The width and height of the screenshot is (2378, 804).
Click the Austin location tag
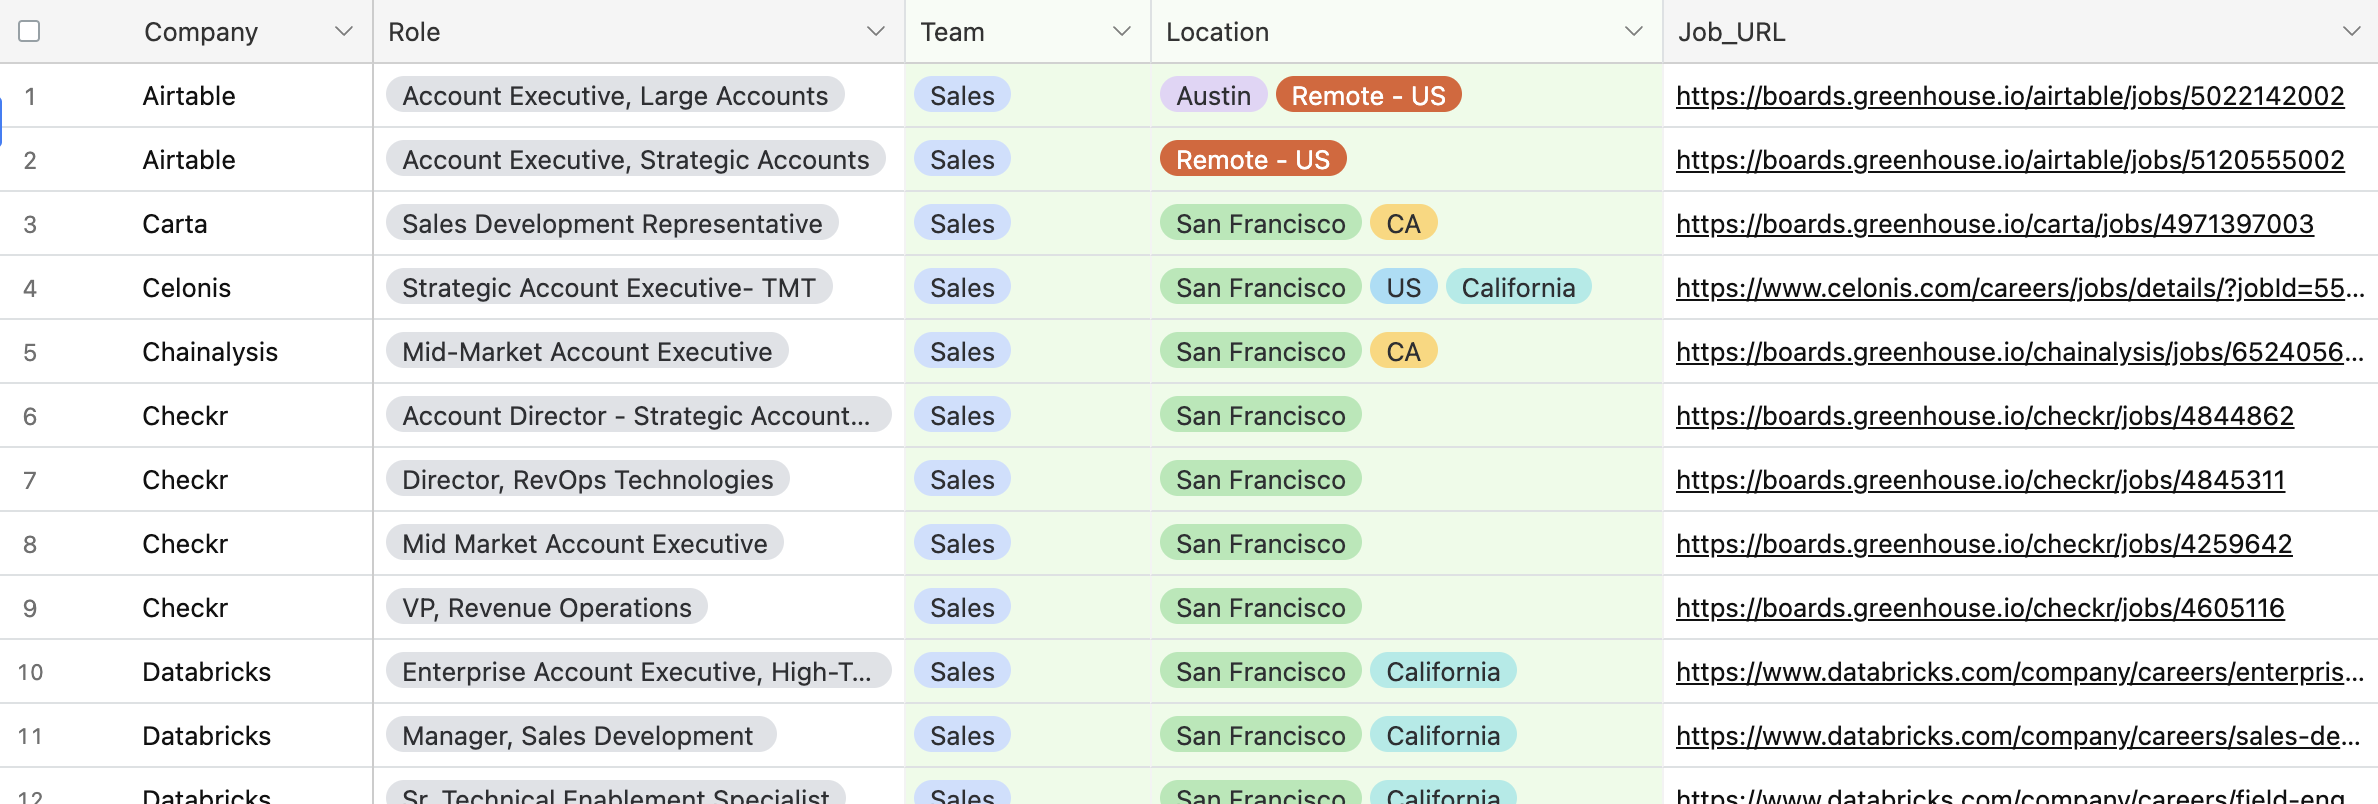pos(1213,95)
